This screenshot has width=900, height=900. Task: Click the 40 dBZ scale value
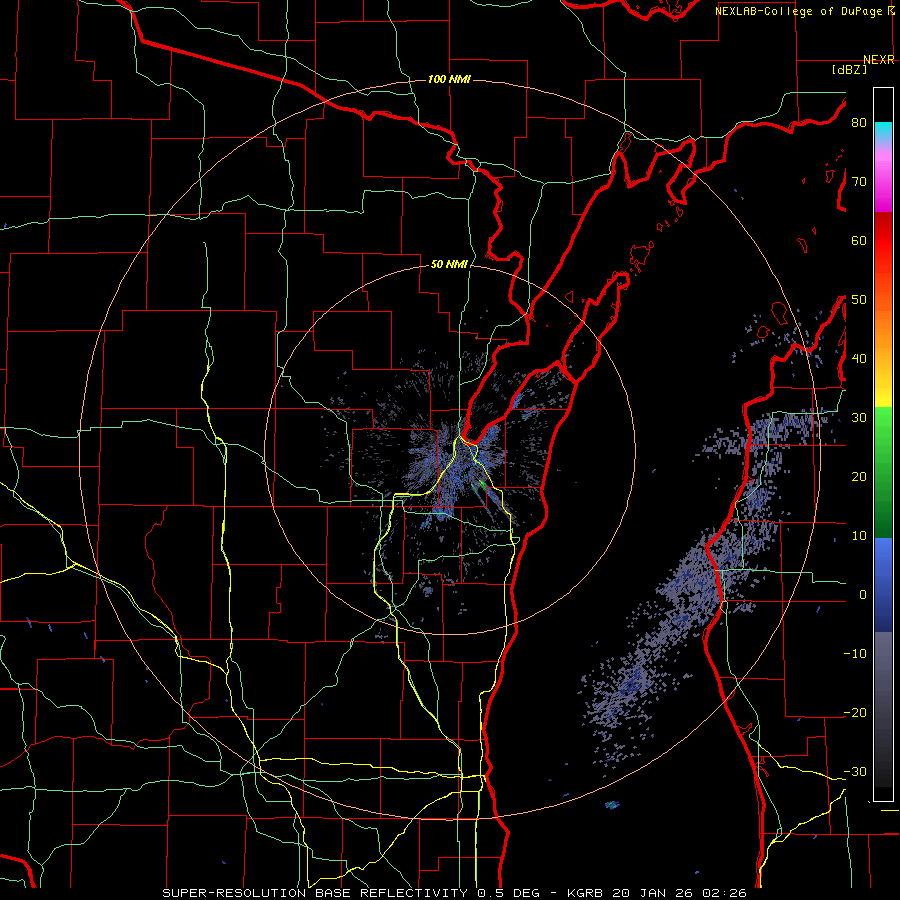(x=859, y=359)
